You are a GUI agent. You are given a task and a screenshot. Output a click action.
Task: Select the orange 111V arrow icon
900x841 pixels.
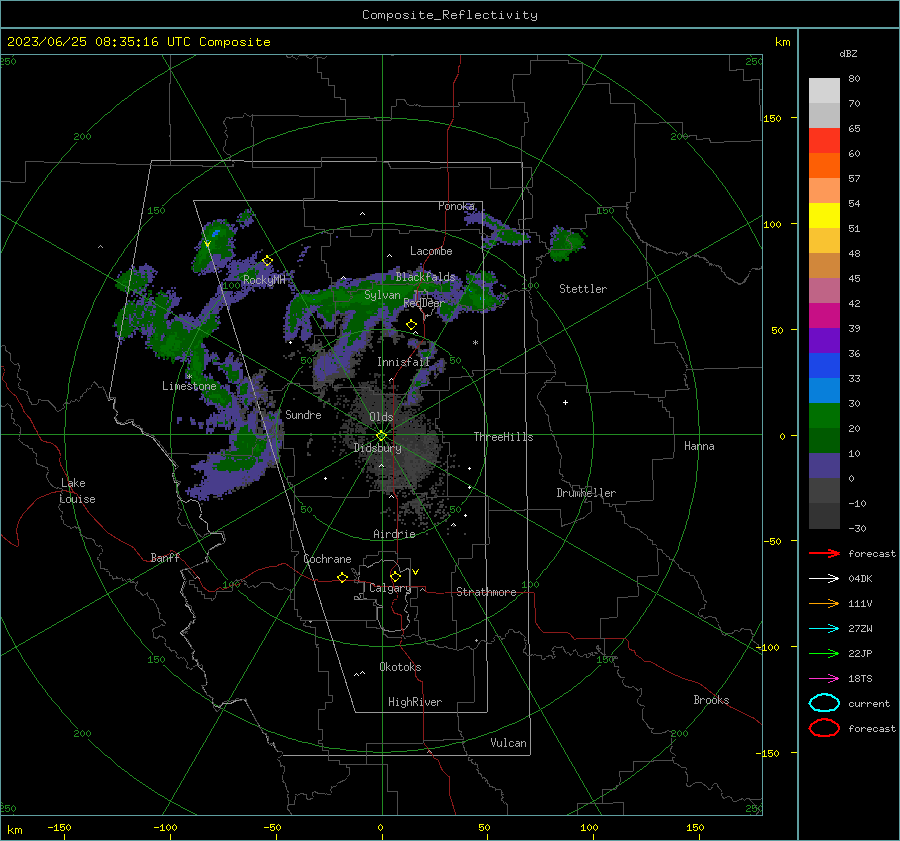[824, 603]
